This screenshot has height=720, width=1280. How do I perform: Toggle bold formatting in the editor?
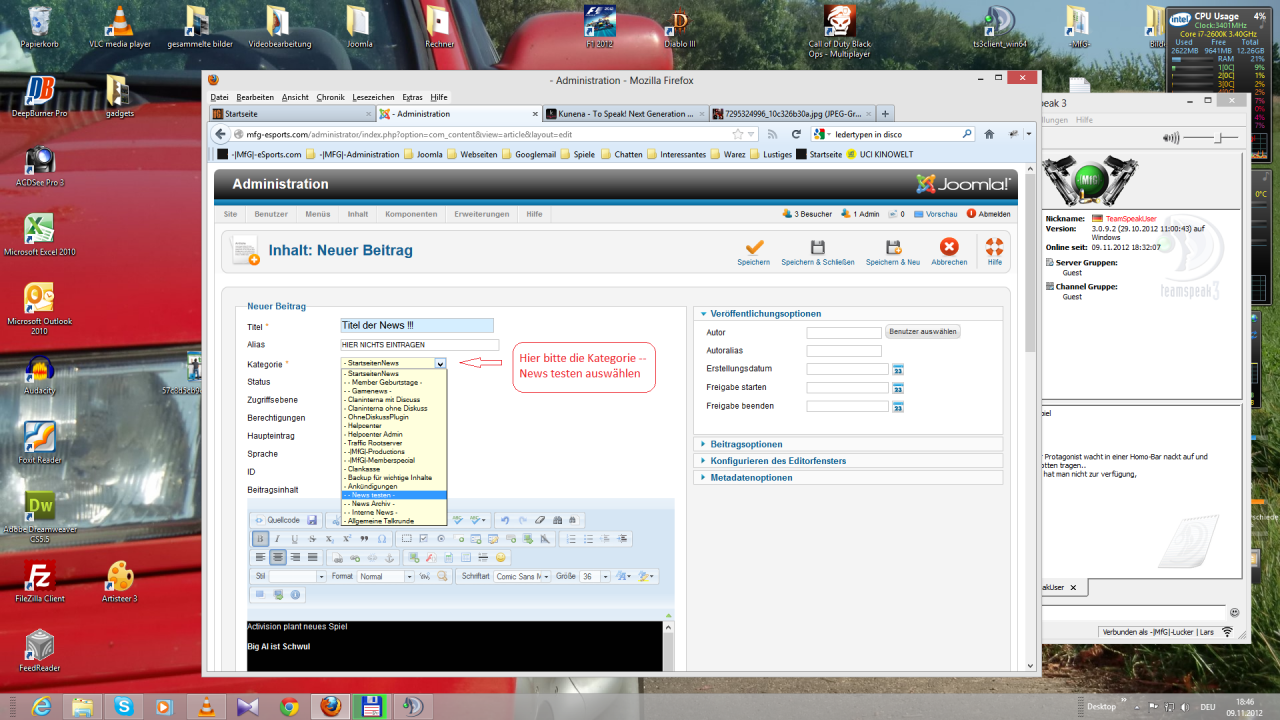[x=260, y=539]
